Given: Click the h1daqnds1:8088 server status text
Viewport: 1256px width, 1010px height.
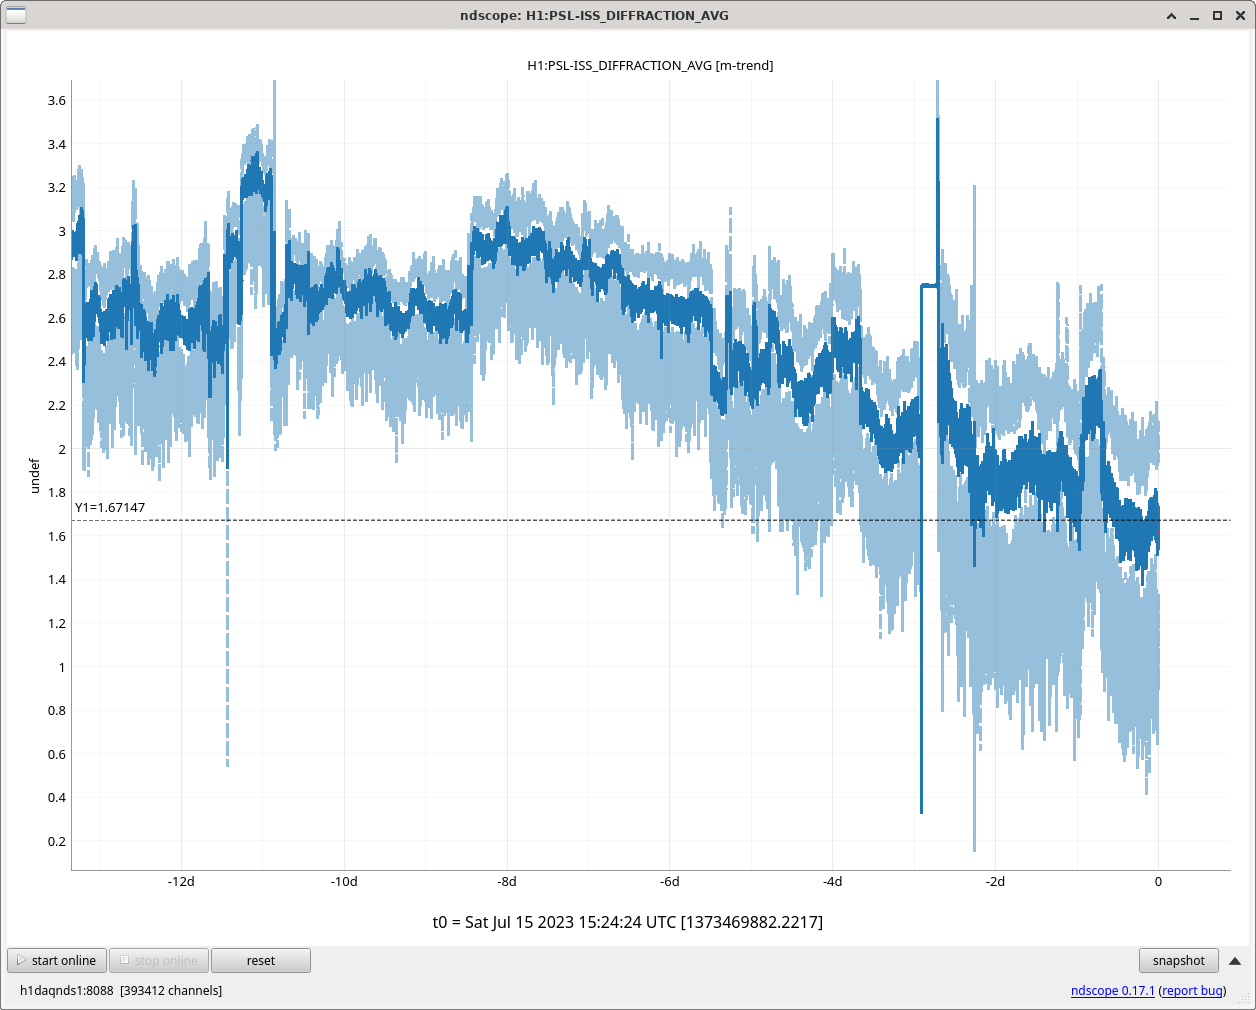Looking at the screenshot, I should point(121,990).
